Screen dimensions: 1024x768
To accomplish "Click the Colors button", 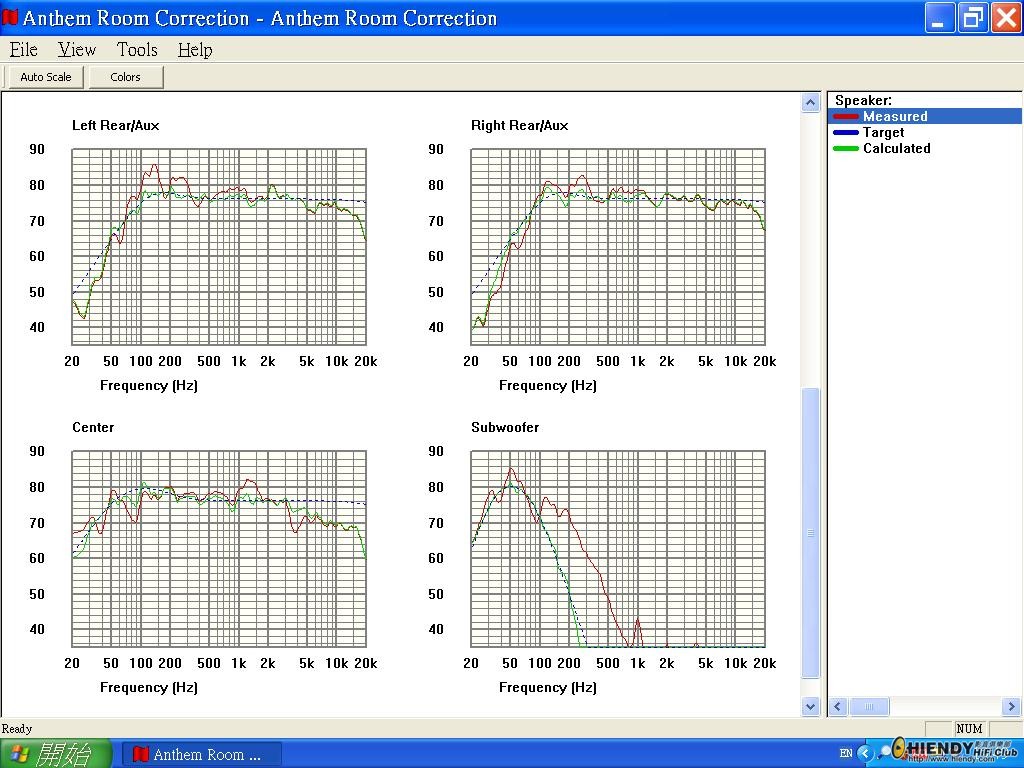I will 125,77.
